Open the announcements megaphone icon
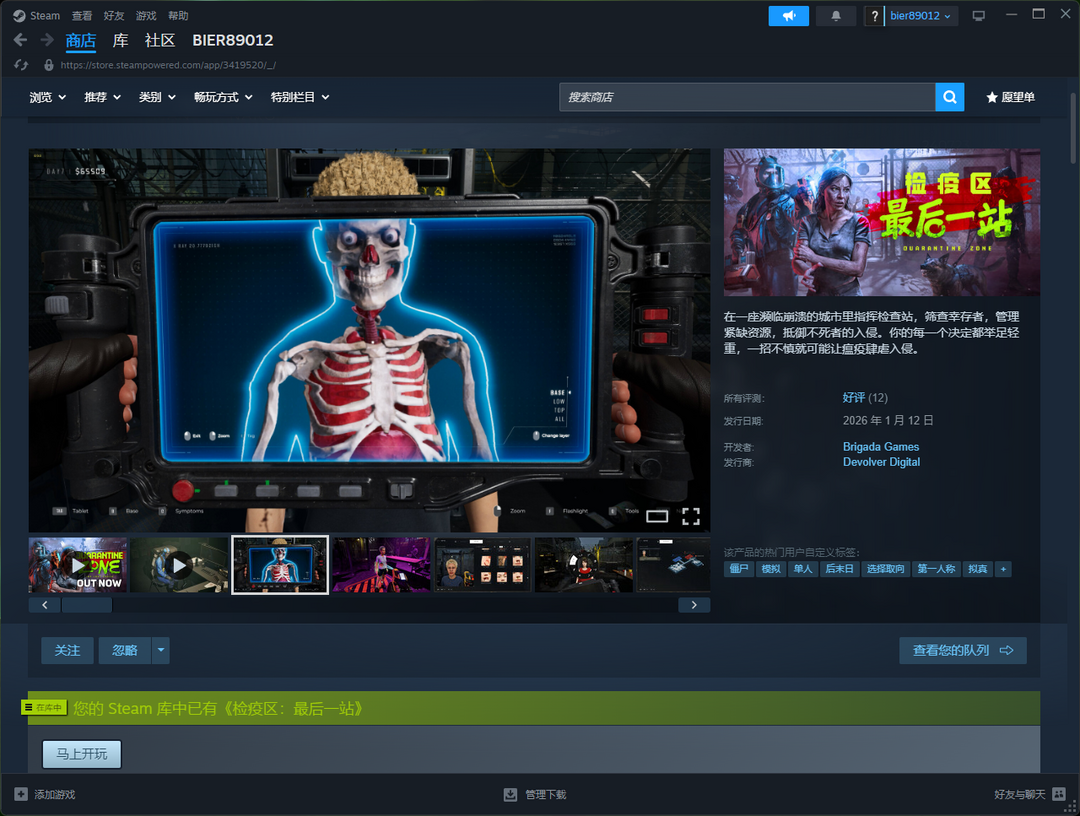This screenshot has width=1080, height=816. 788,16
